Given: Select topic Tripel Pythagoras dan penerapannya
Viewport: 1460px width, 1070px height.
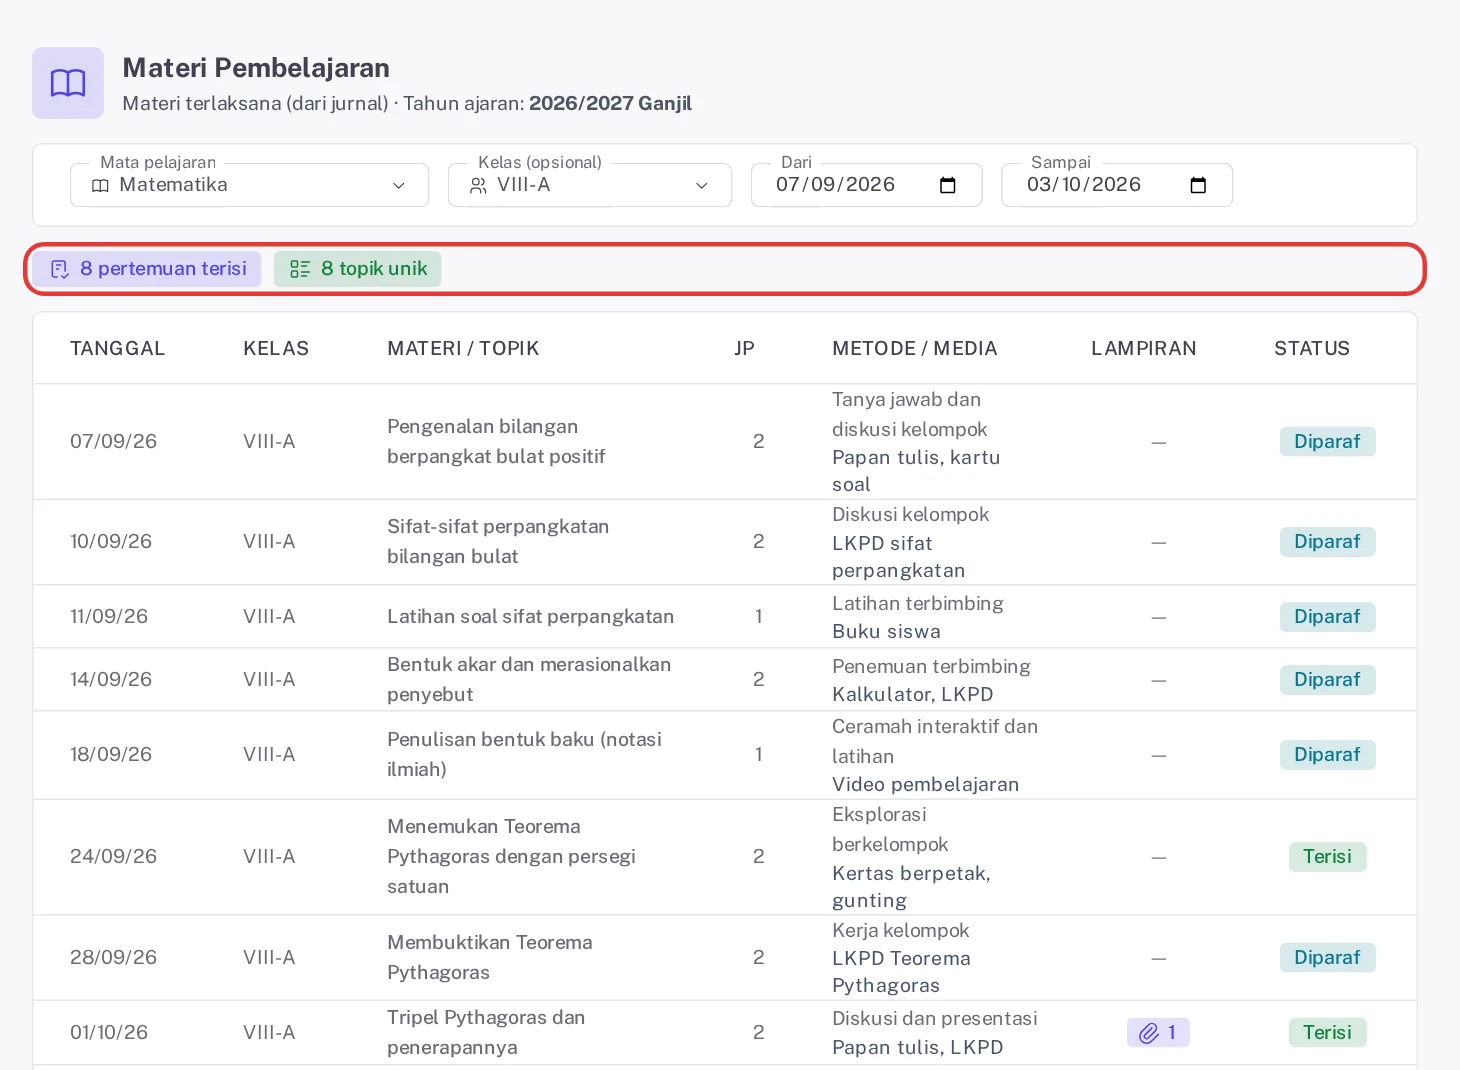Looking at the screenshot, I should tap(486, 1032).
